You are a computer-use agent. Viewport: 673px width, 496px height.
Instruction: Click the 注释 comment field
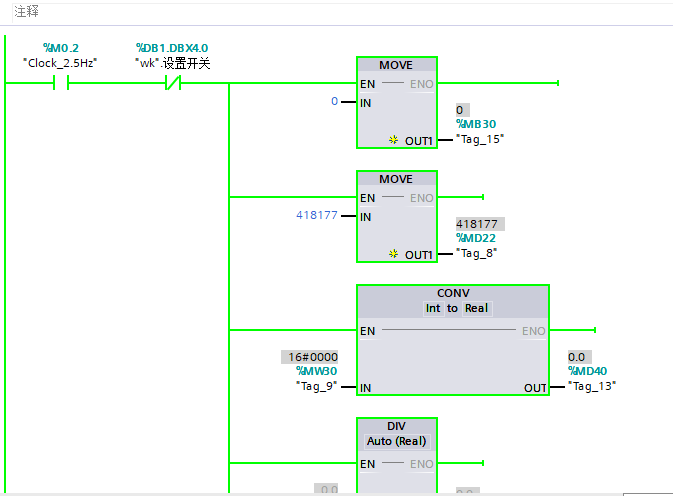click(26, 10)
